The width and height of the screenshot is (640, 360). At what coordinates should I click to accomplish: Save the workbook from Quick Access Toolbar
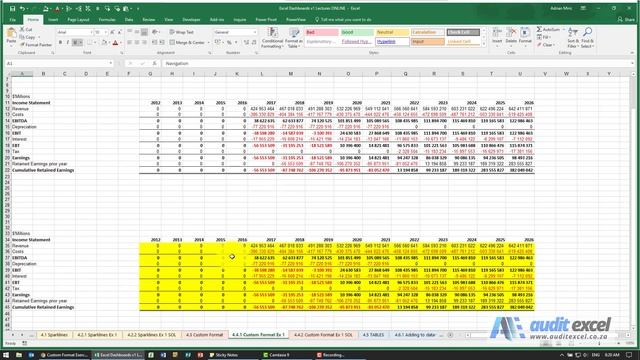tap(13, 9)
